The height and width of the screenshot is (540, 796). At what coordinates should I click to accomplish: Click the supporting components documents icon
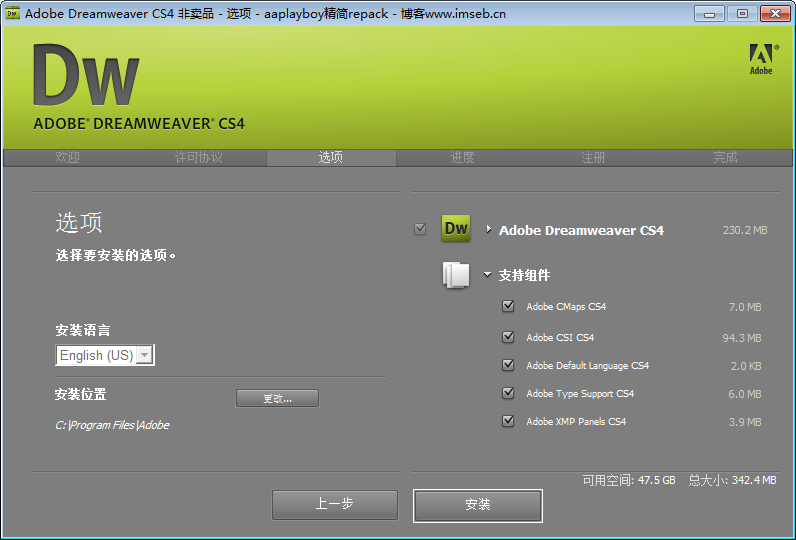pos(456,275)
